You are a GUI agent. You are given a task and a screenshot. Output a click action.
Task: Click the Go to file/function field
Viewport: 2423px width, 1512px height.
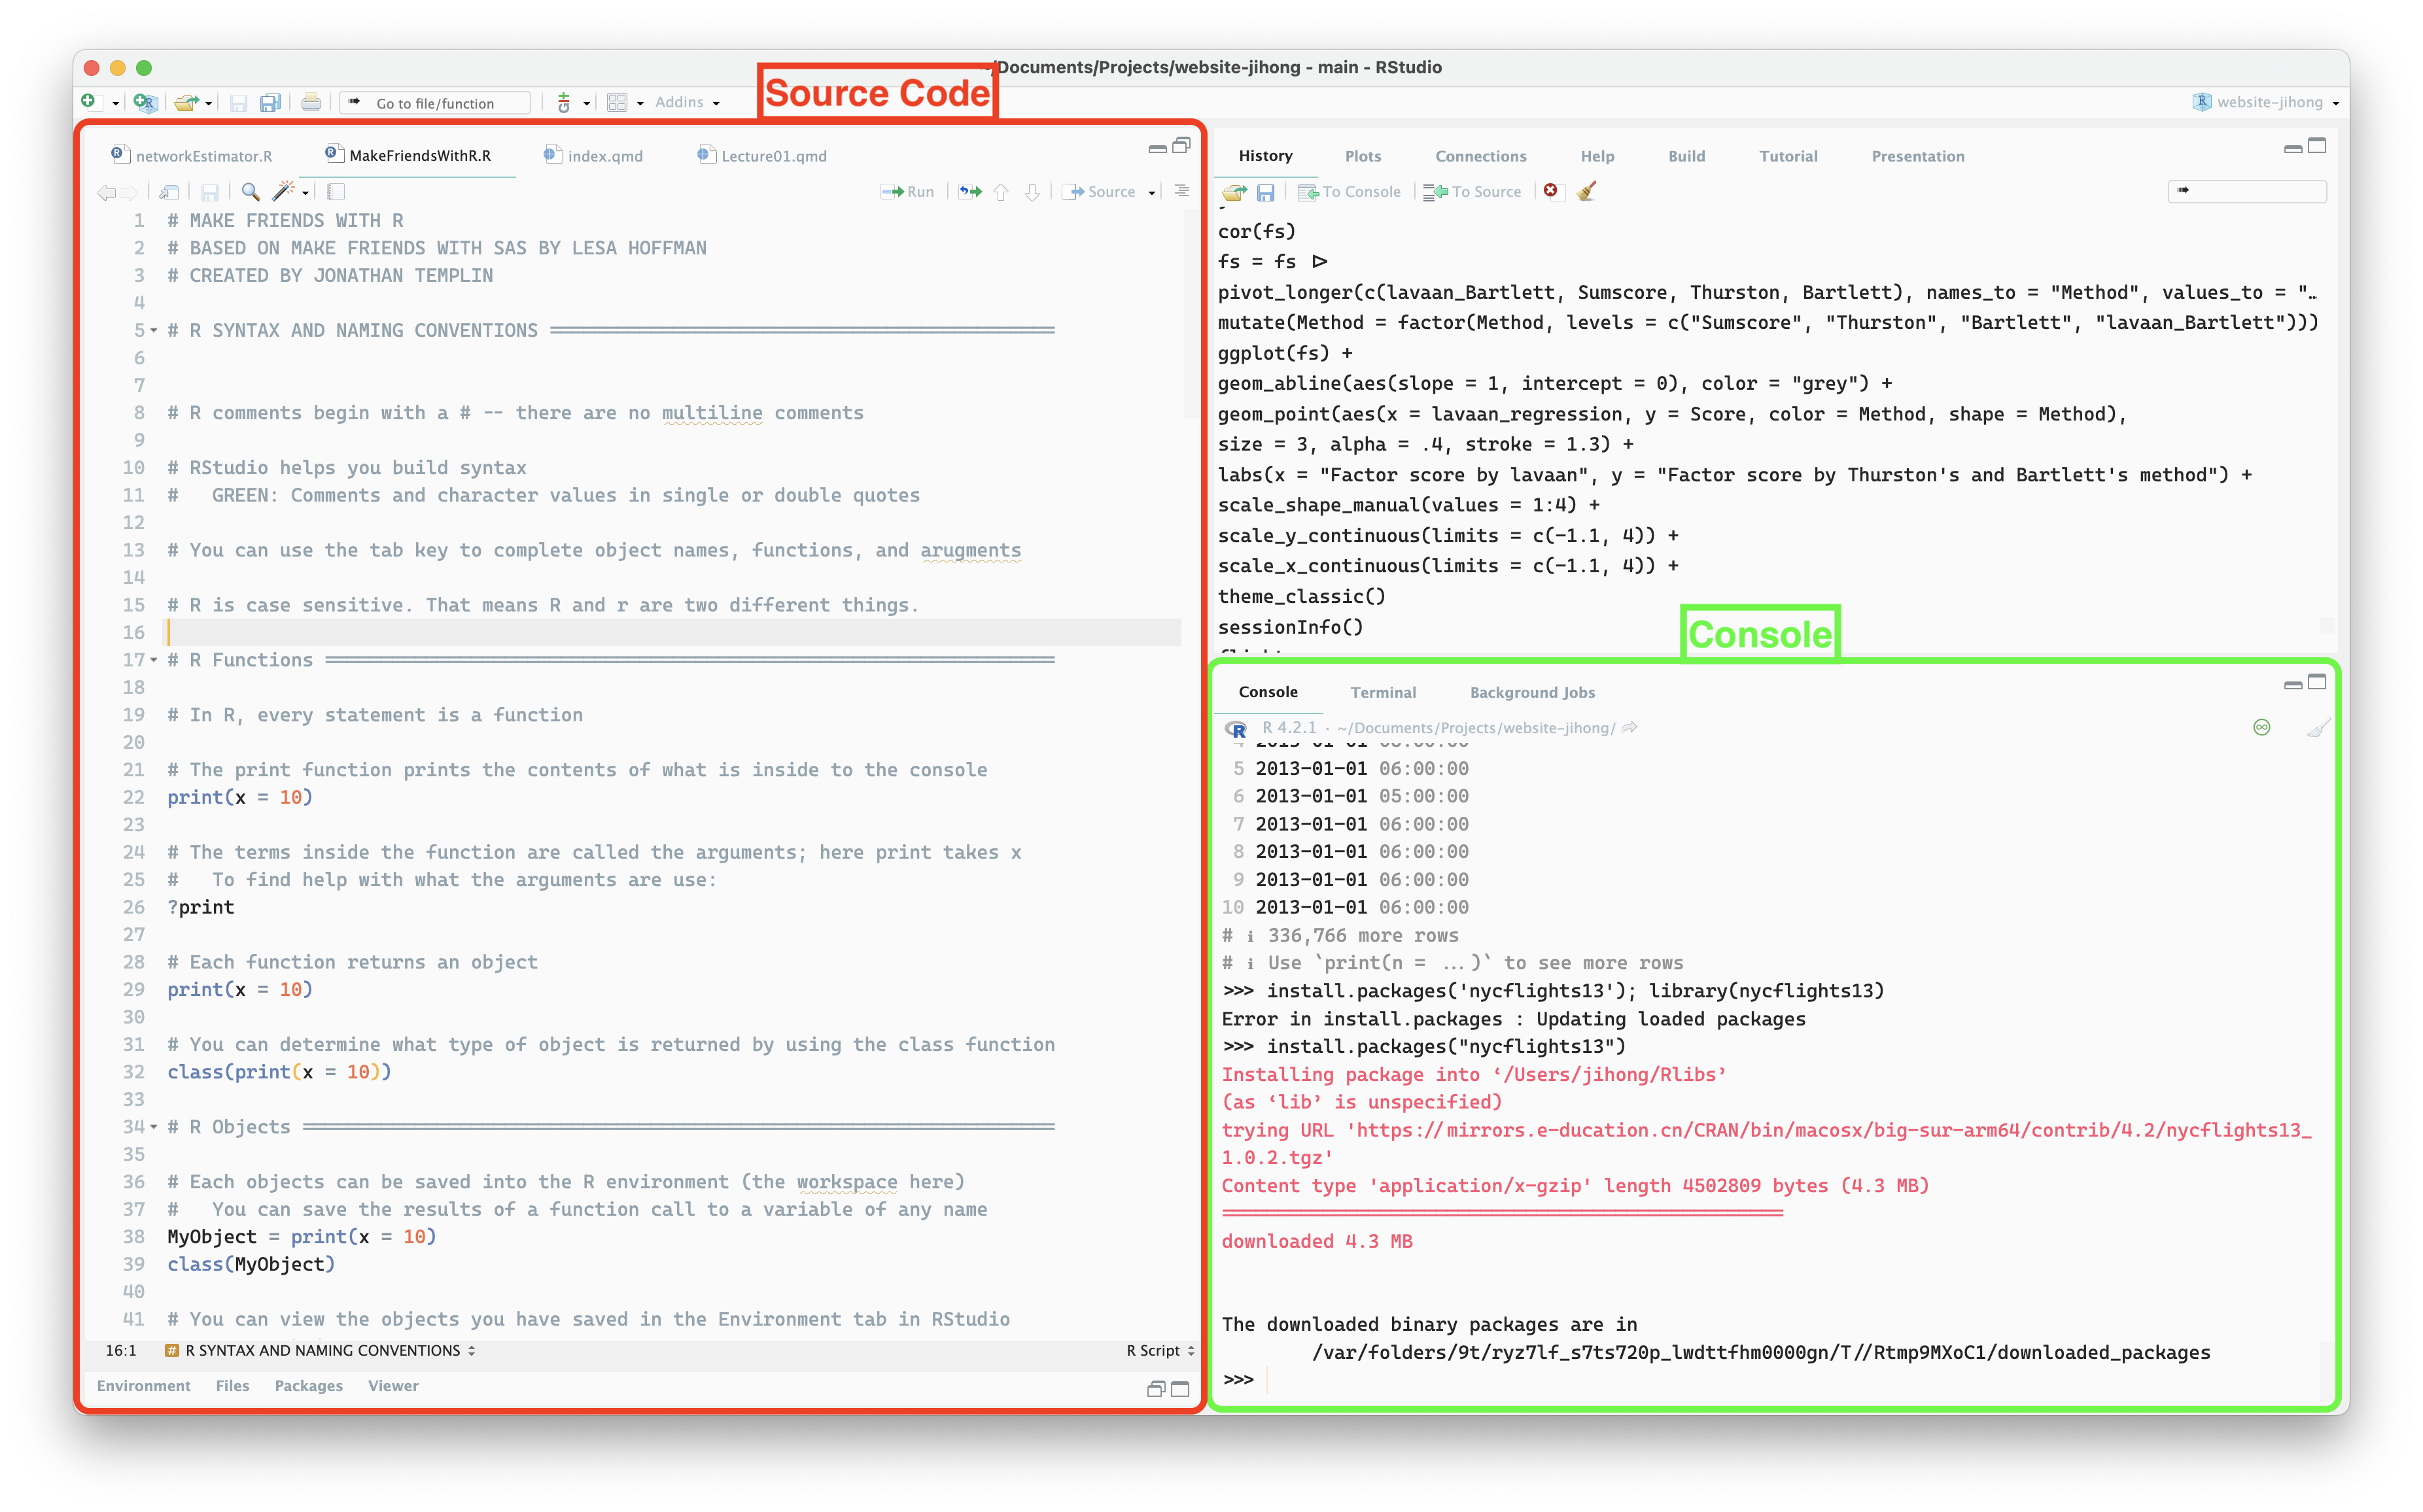coord(436,103)
